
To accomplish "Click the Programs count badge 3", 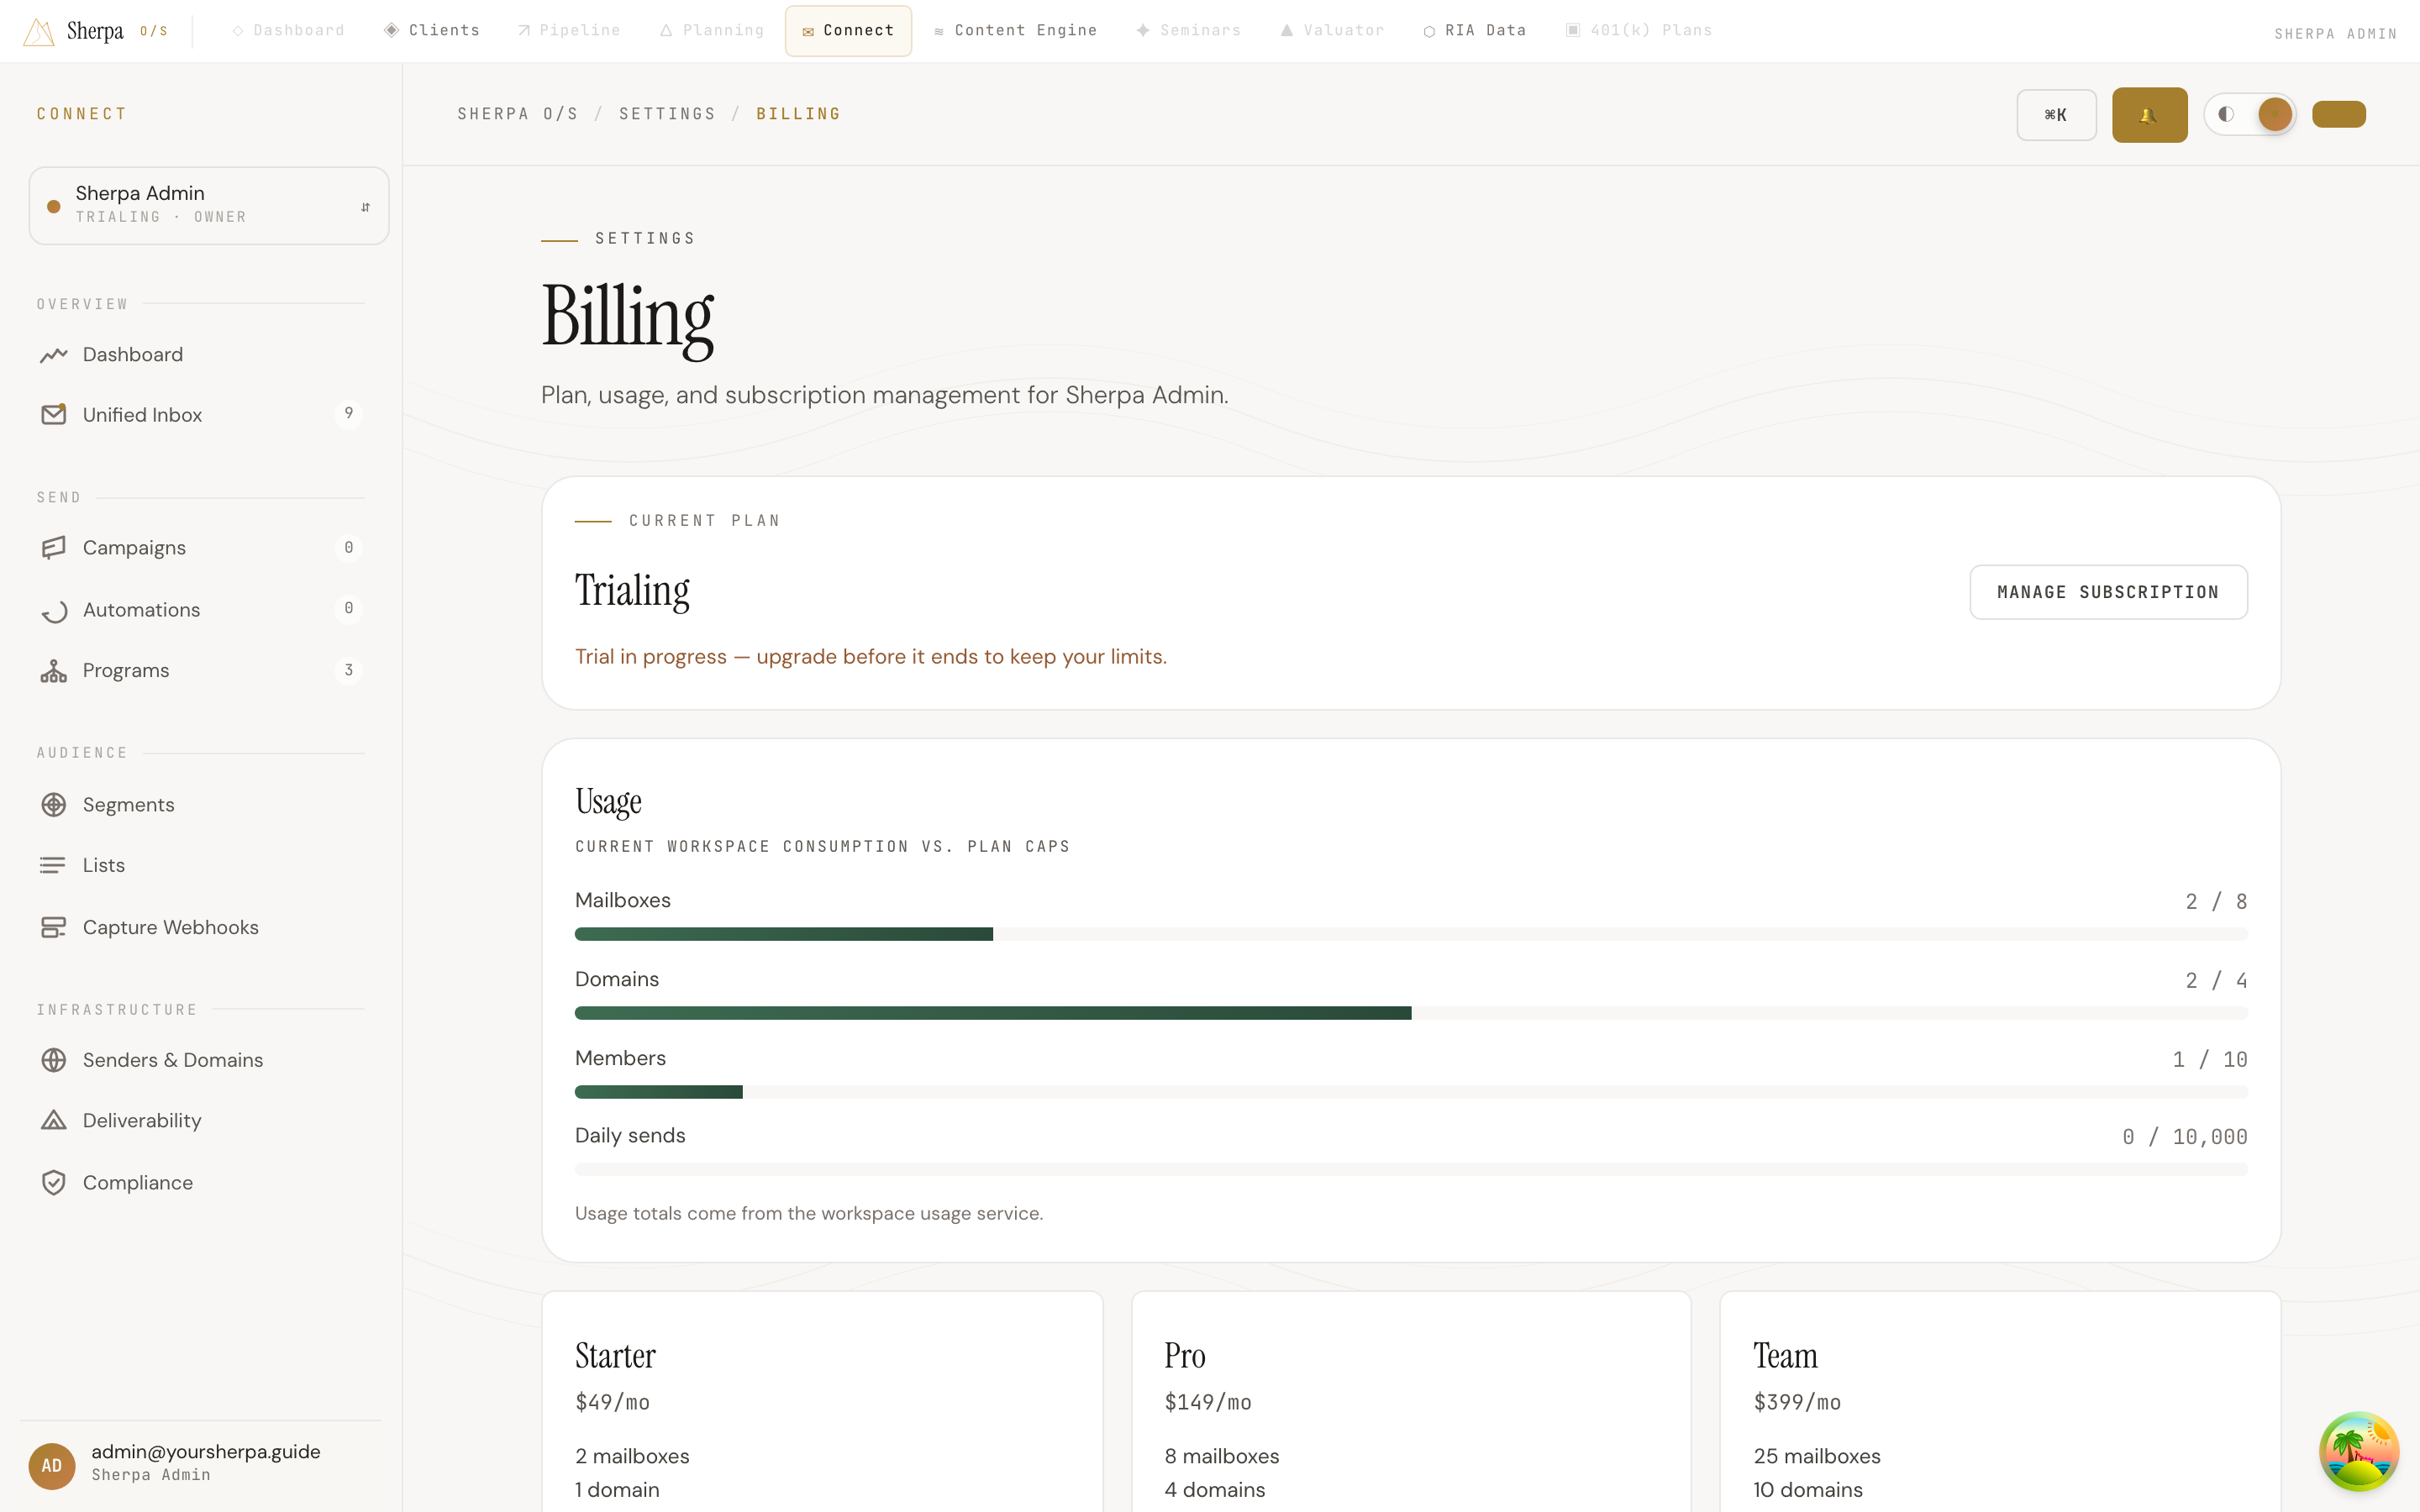I will click(x=348, y=670).
